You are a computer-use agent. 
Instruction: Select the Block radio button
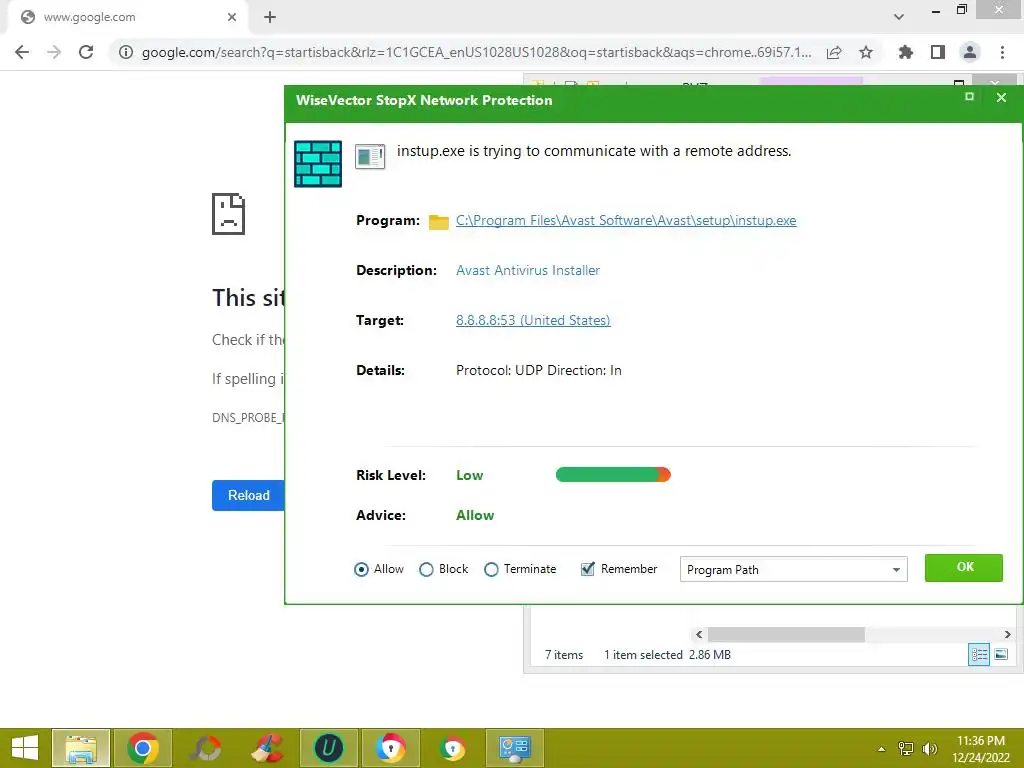pos(426,569)
